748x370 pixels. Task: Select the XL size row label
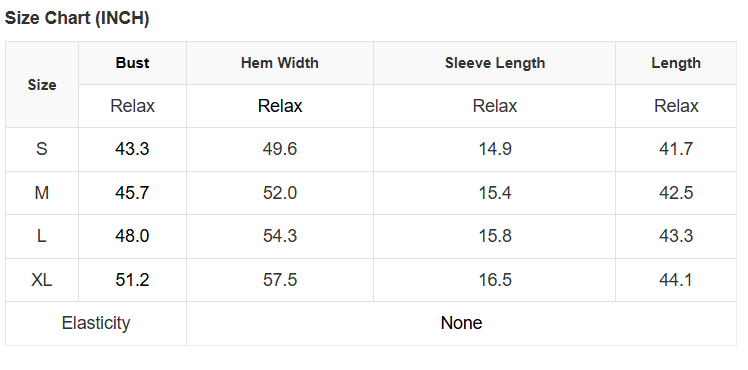pyautogui.click(x=42, y=280)
